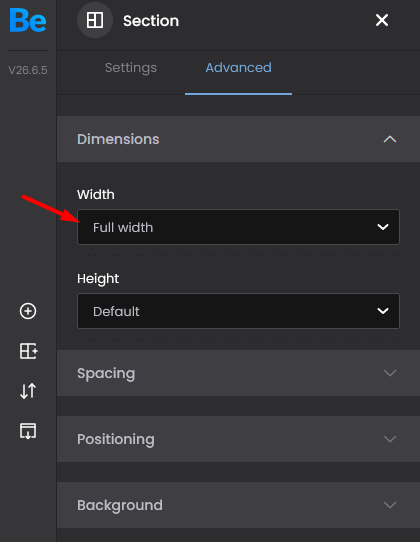Click the arrow on the Width select

point(383,227)
